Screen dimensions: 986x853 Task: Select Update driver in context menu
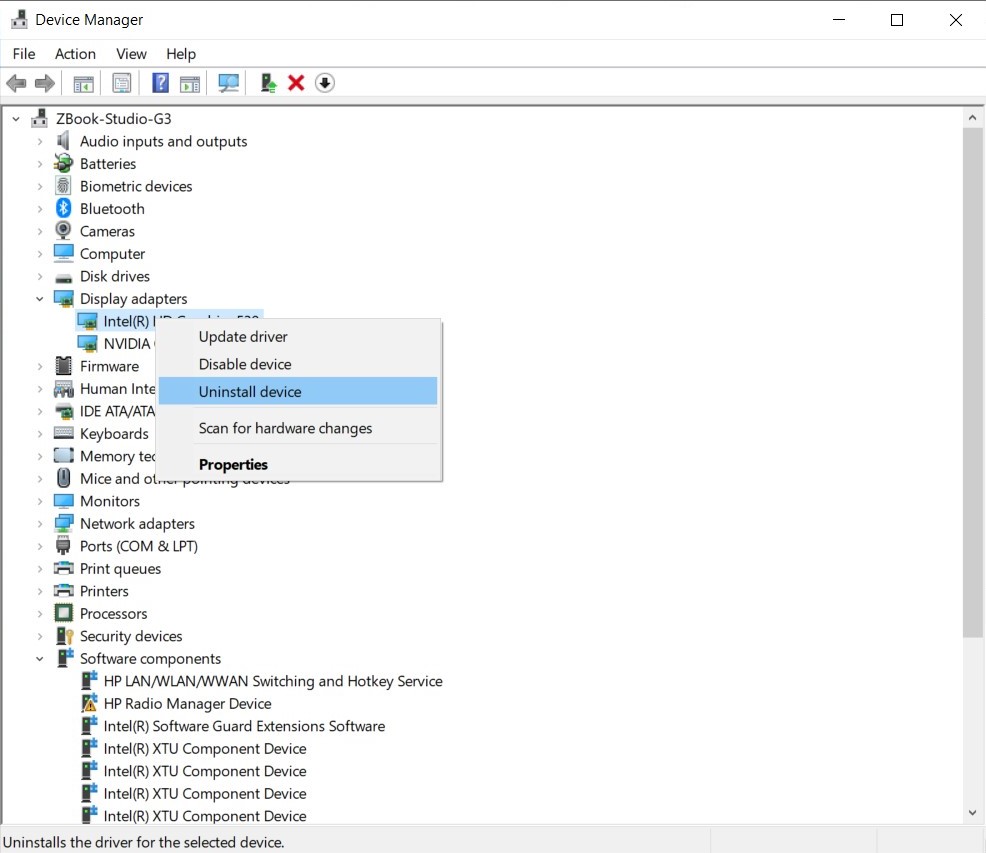243,337
